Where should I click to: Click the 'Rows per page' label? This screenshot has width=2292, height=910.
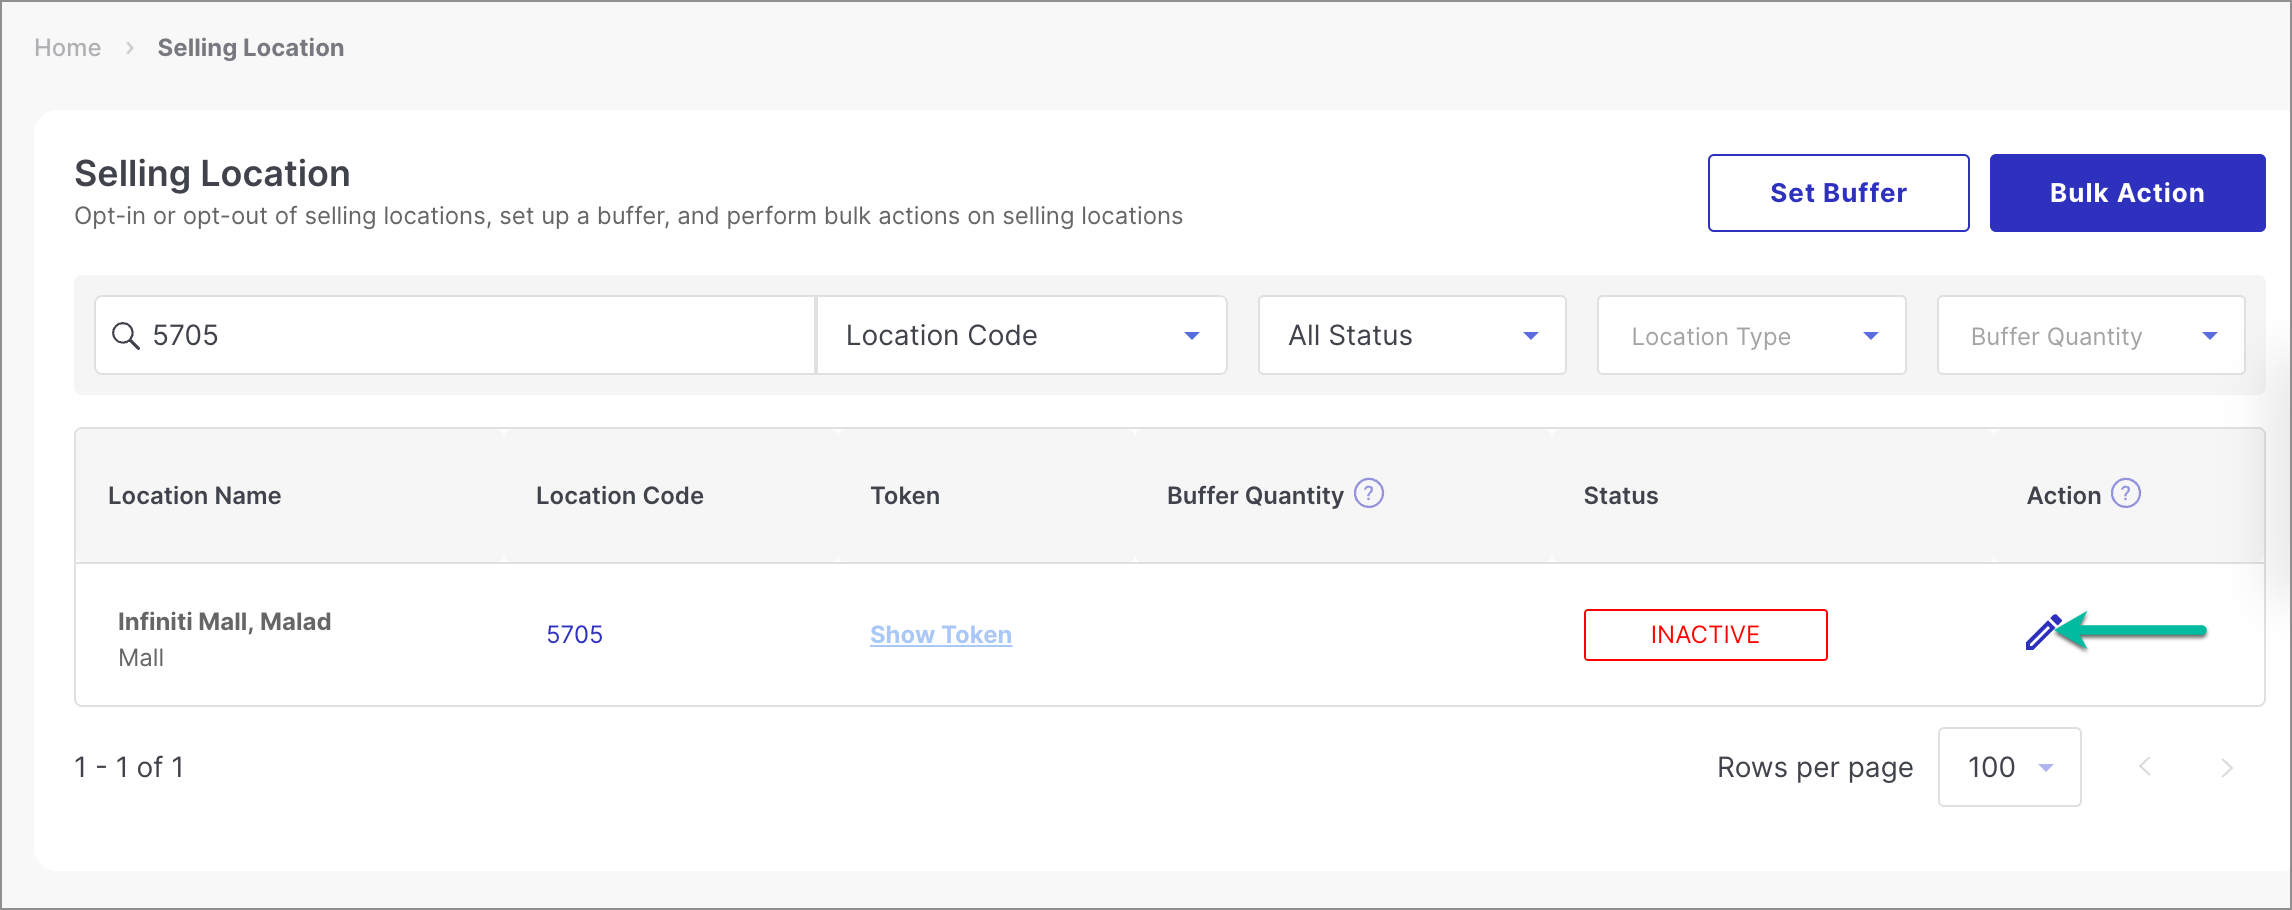pos(1814,768)
